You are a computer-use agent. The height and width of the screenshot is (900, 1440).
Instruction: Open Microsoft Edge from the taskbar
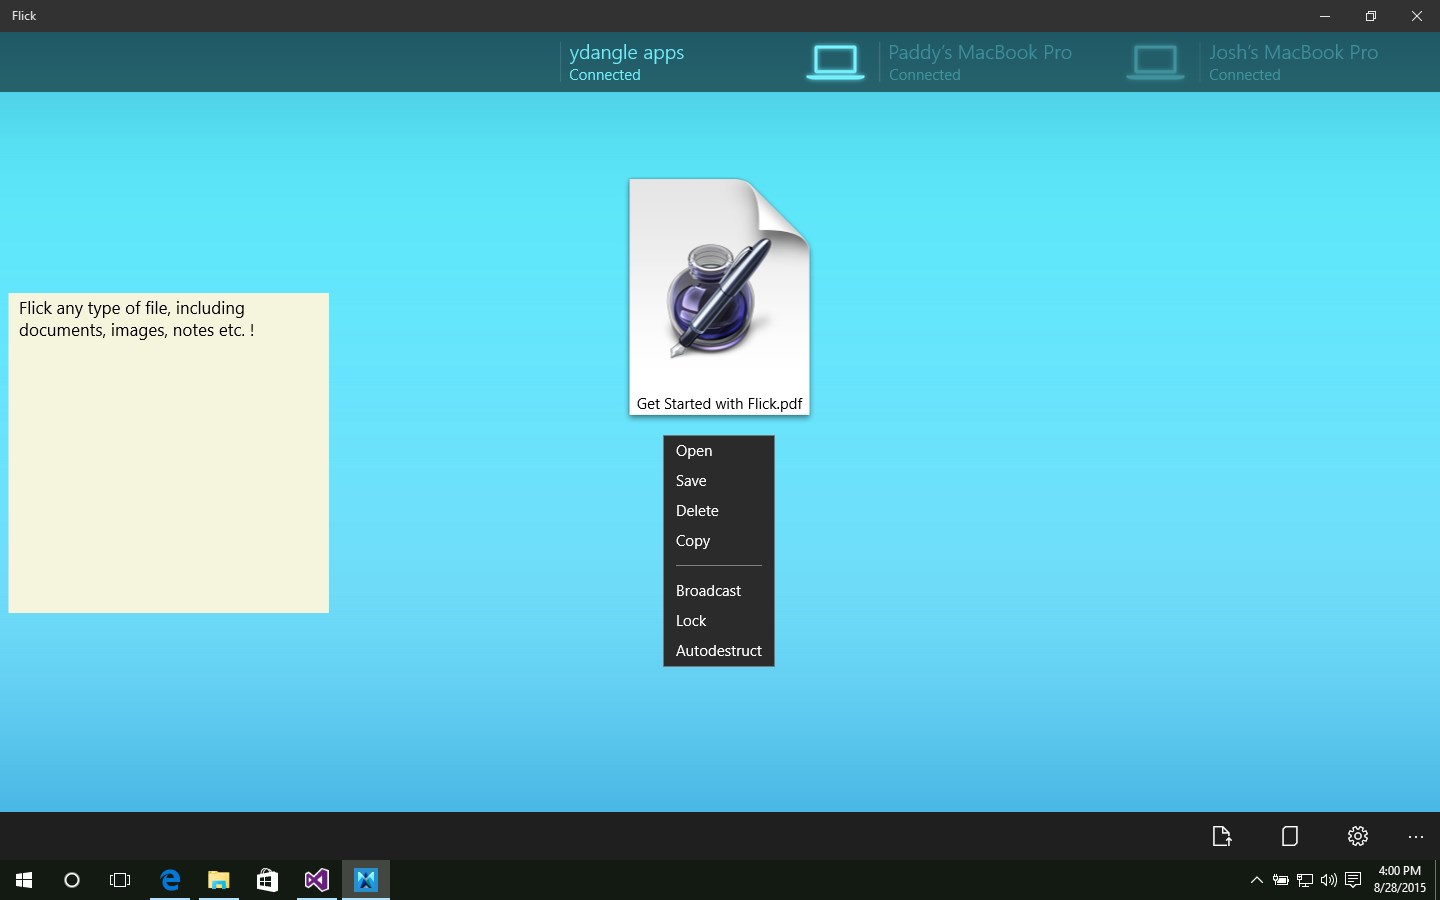point(170,880)
